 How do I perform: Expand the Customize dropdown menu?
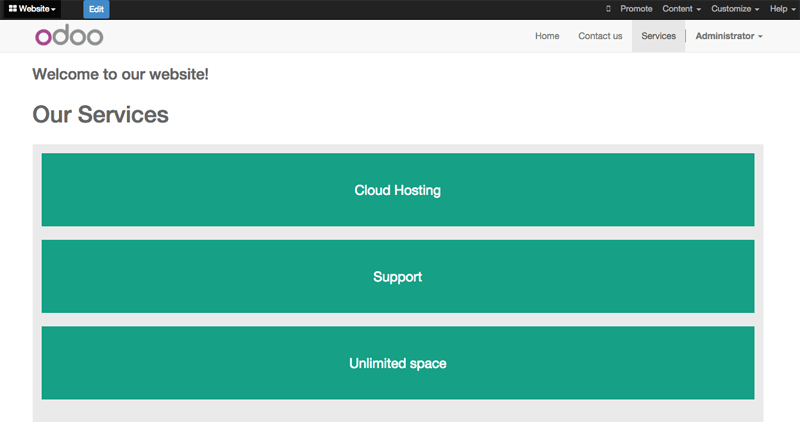pos(735,9)
